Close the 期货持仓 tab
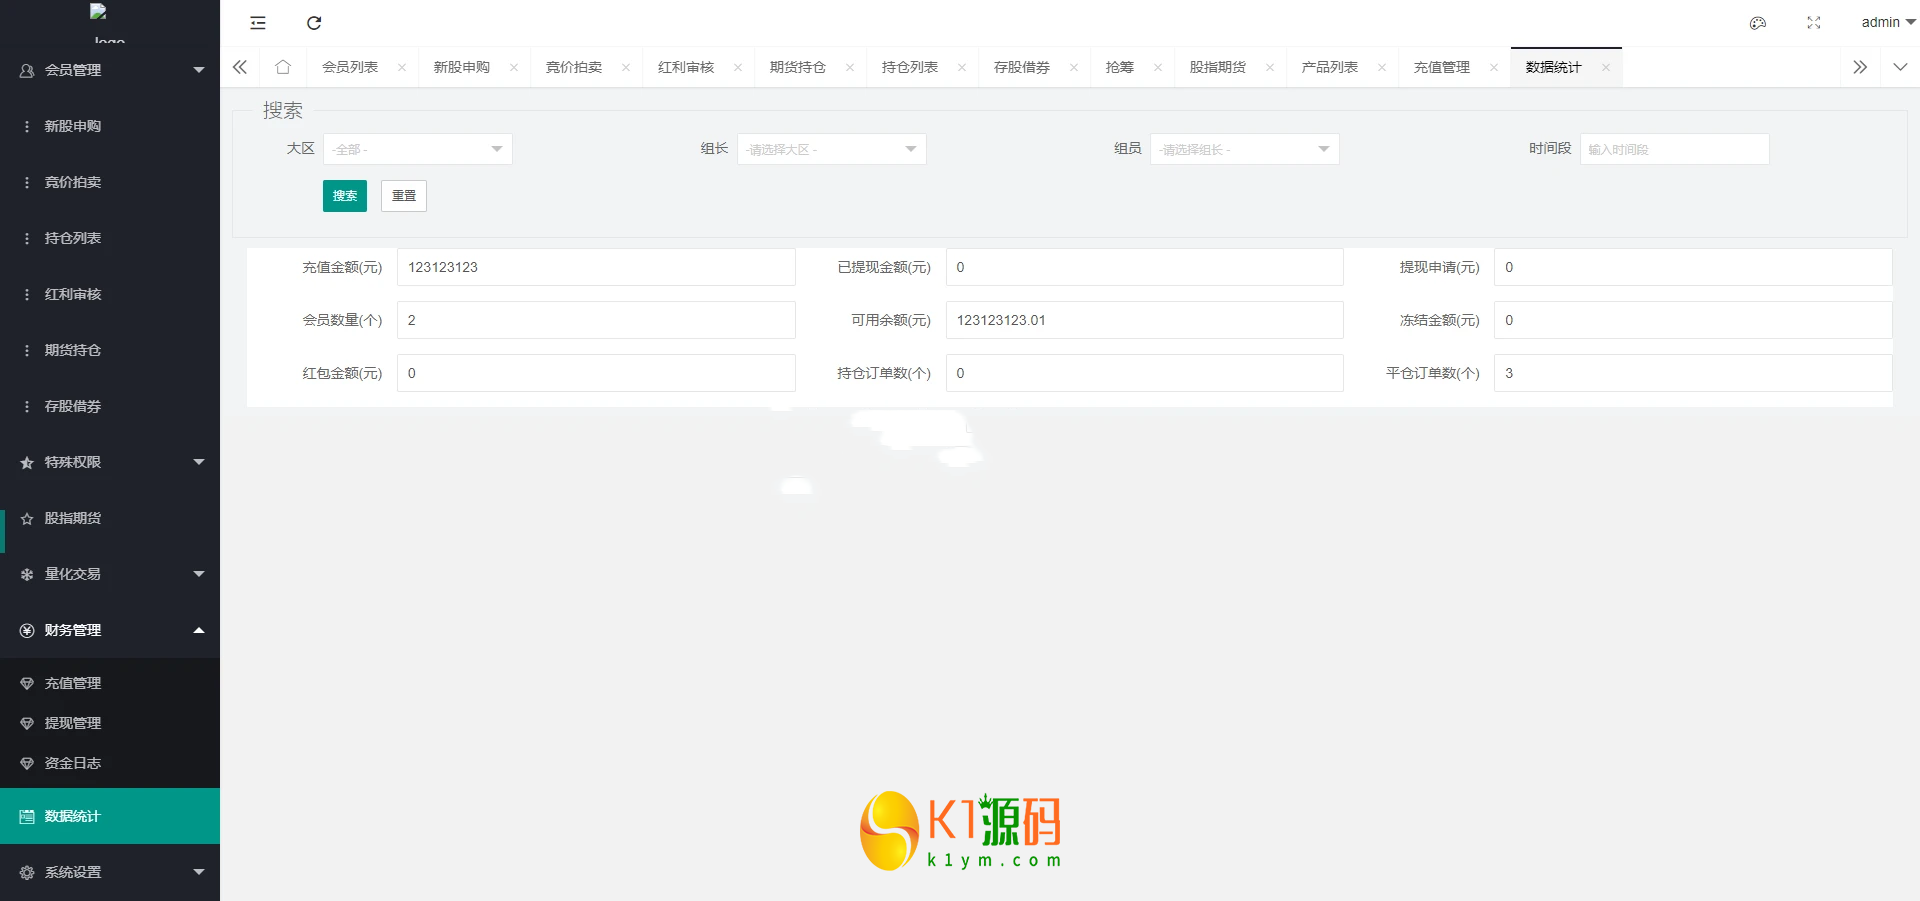The width and height of the screenshot is (1920, 901). 850,68
